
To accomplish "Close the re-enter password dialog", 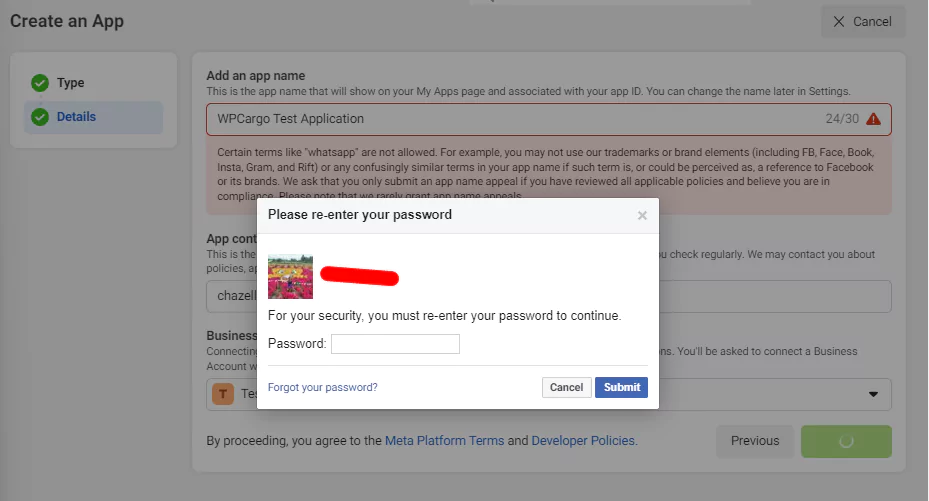I will (642, 215).
